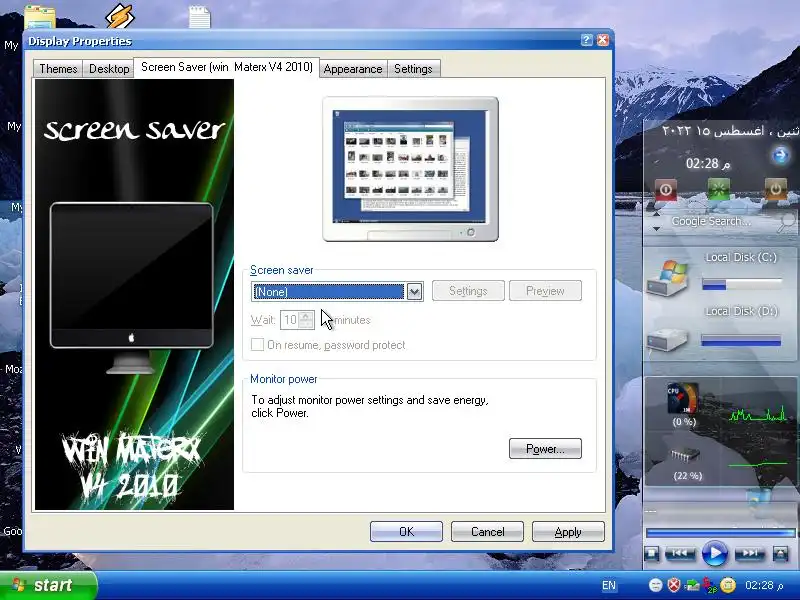Click the stop button in media player gadget
The width and height of the screenshot is (800, 600).
coord(652,553)
